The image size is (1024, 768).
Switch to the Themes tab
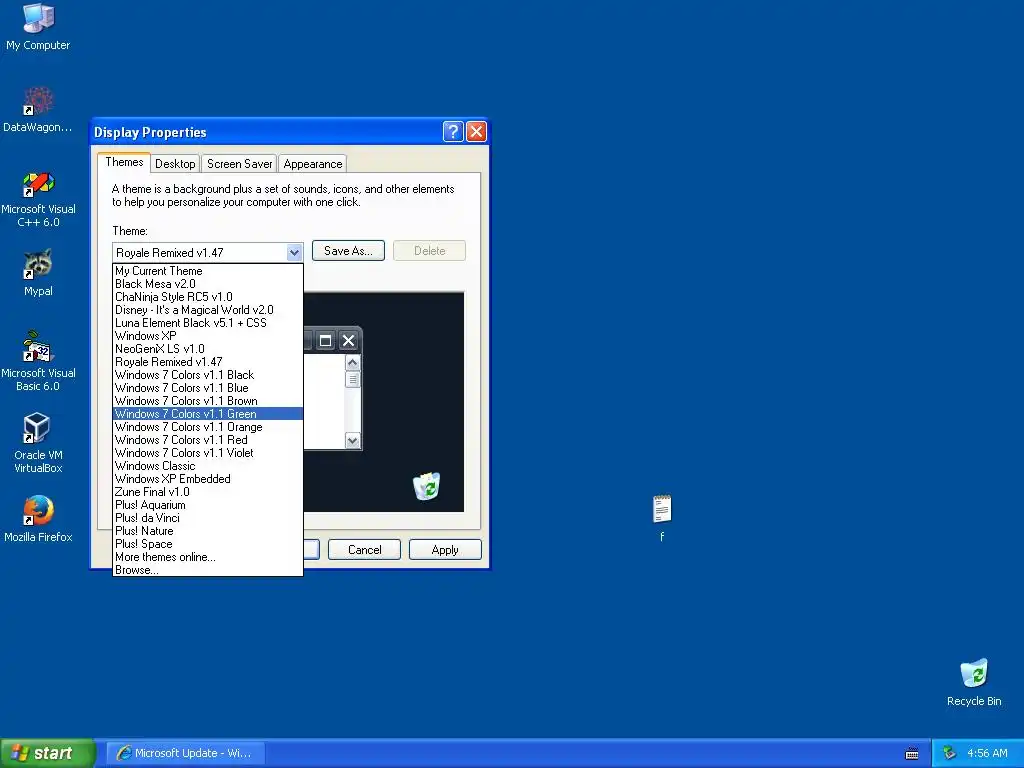(x=124, y=162)
